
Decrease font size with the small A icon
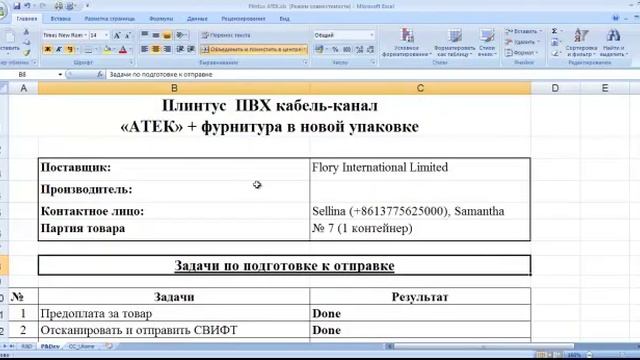pos(128,35)
